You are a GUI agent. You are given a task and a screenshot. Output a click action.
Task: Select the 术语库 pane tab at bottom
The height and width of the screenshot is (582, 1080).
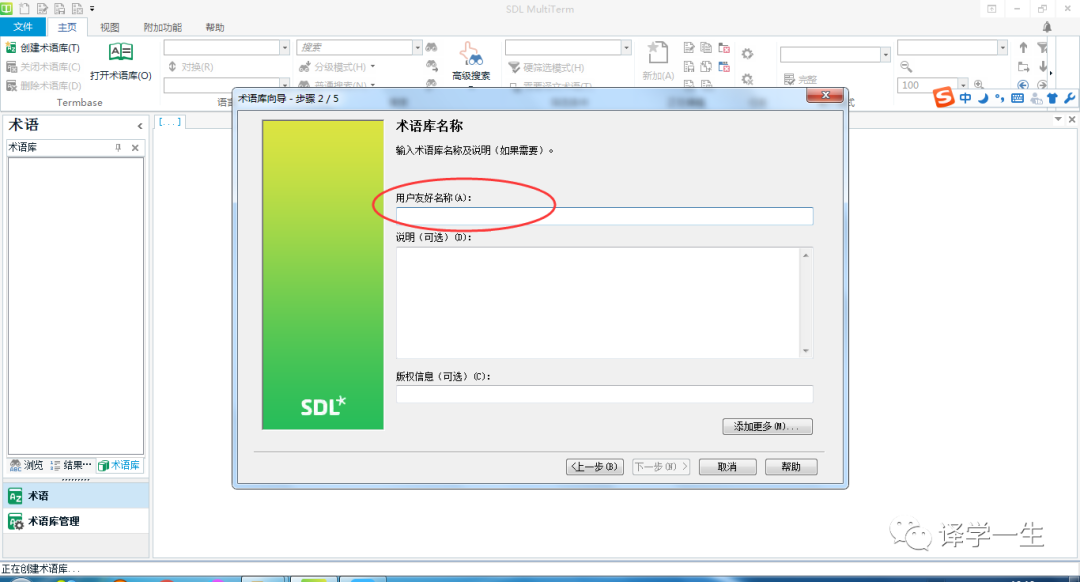click(119, 466)
